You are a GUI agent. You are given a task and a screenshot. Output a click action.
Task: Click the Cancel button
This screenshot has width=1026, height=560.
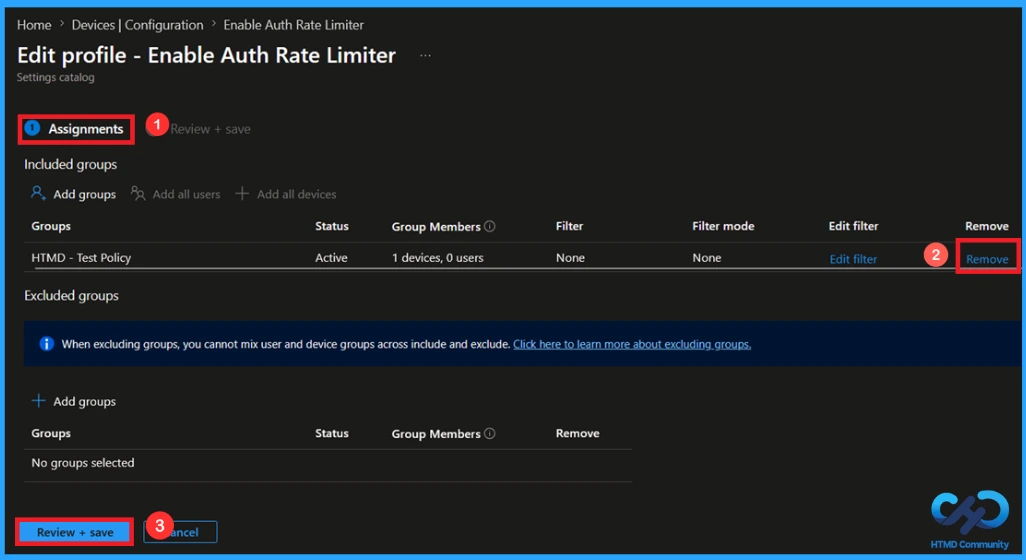pos(181,533)
